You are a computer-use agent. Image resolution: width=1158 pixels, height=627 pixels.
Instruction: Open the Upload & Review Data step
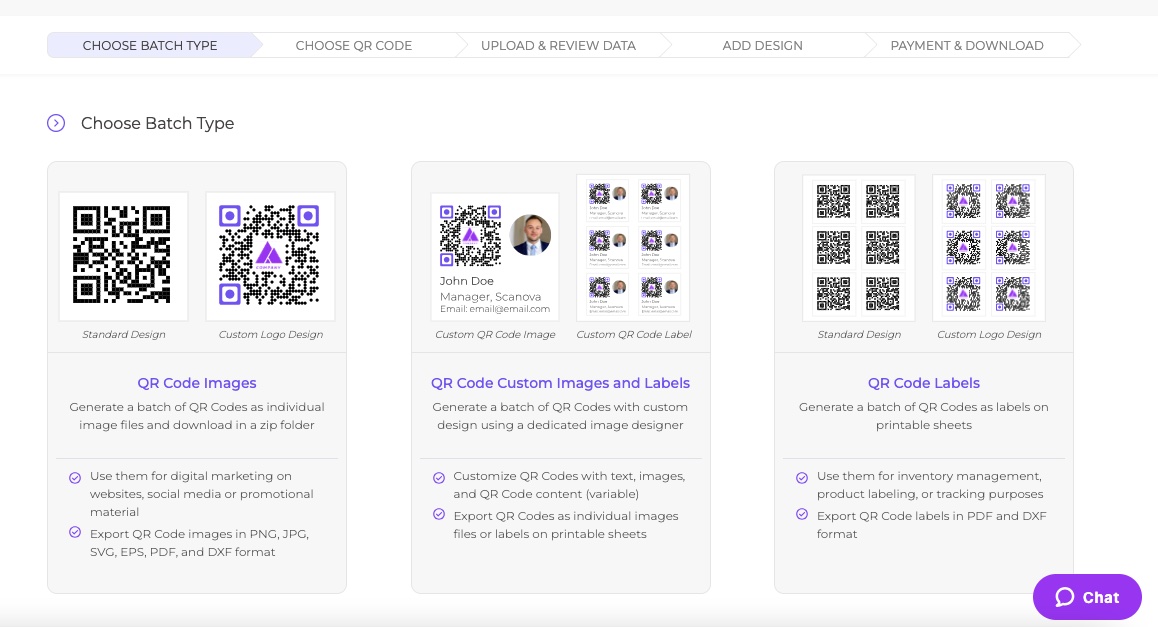pyautogui.click(x=558, y=45)
